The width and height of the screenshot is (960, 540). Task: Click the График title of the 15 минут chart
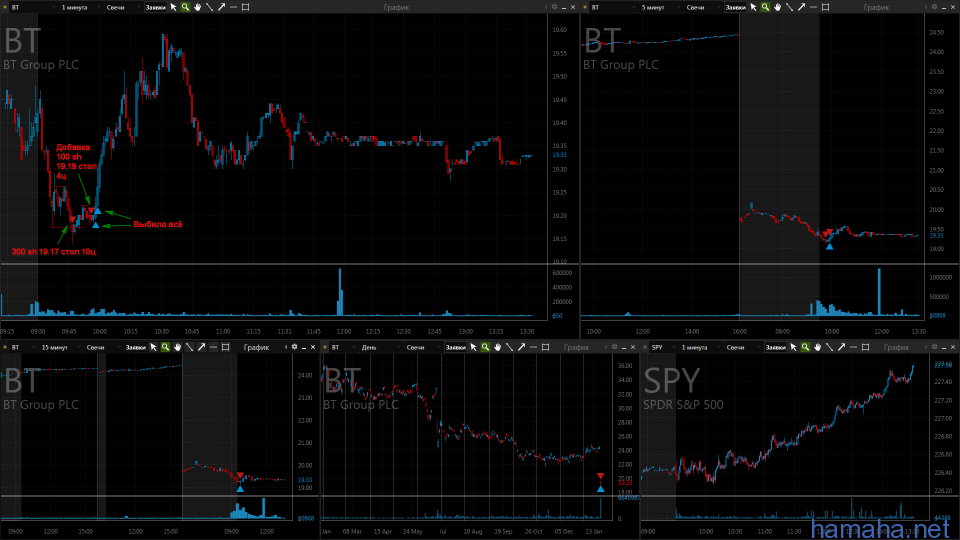256,347
